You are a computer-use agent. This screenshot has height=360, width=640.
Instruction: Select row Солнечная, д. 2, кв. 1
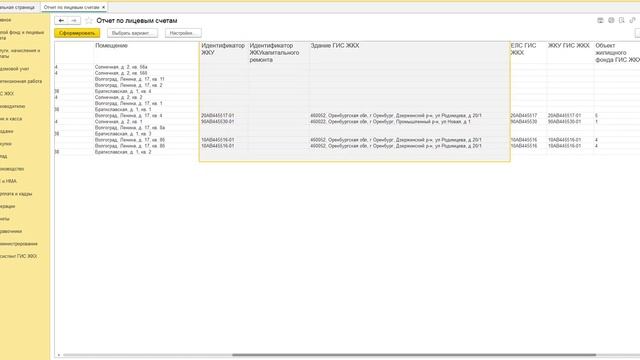[118, 122]
